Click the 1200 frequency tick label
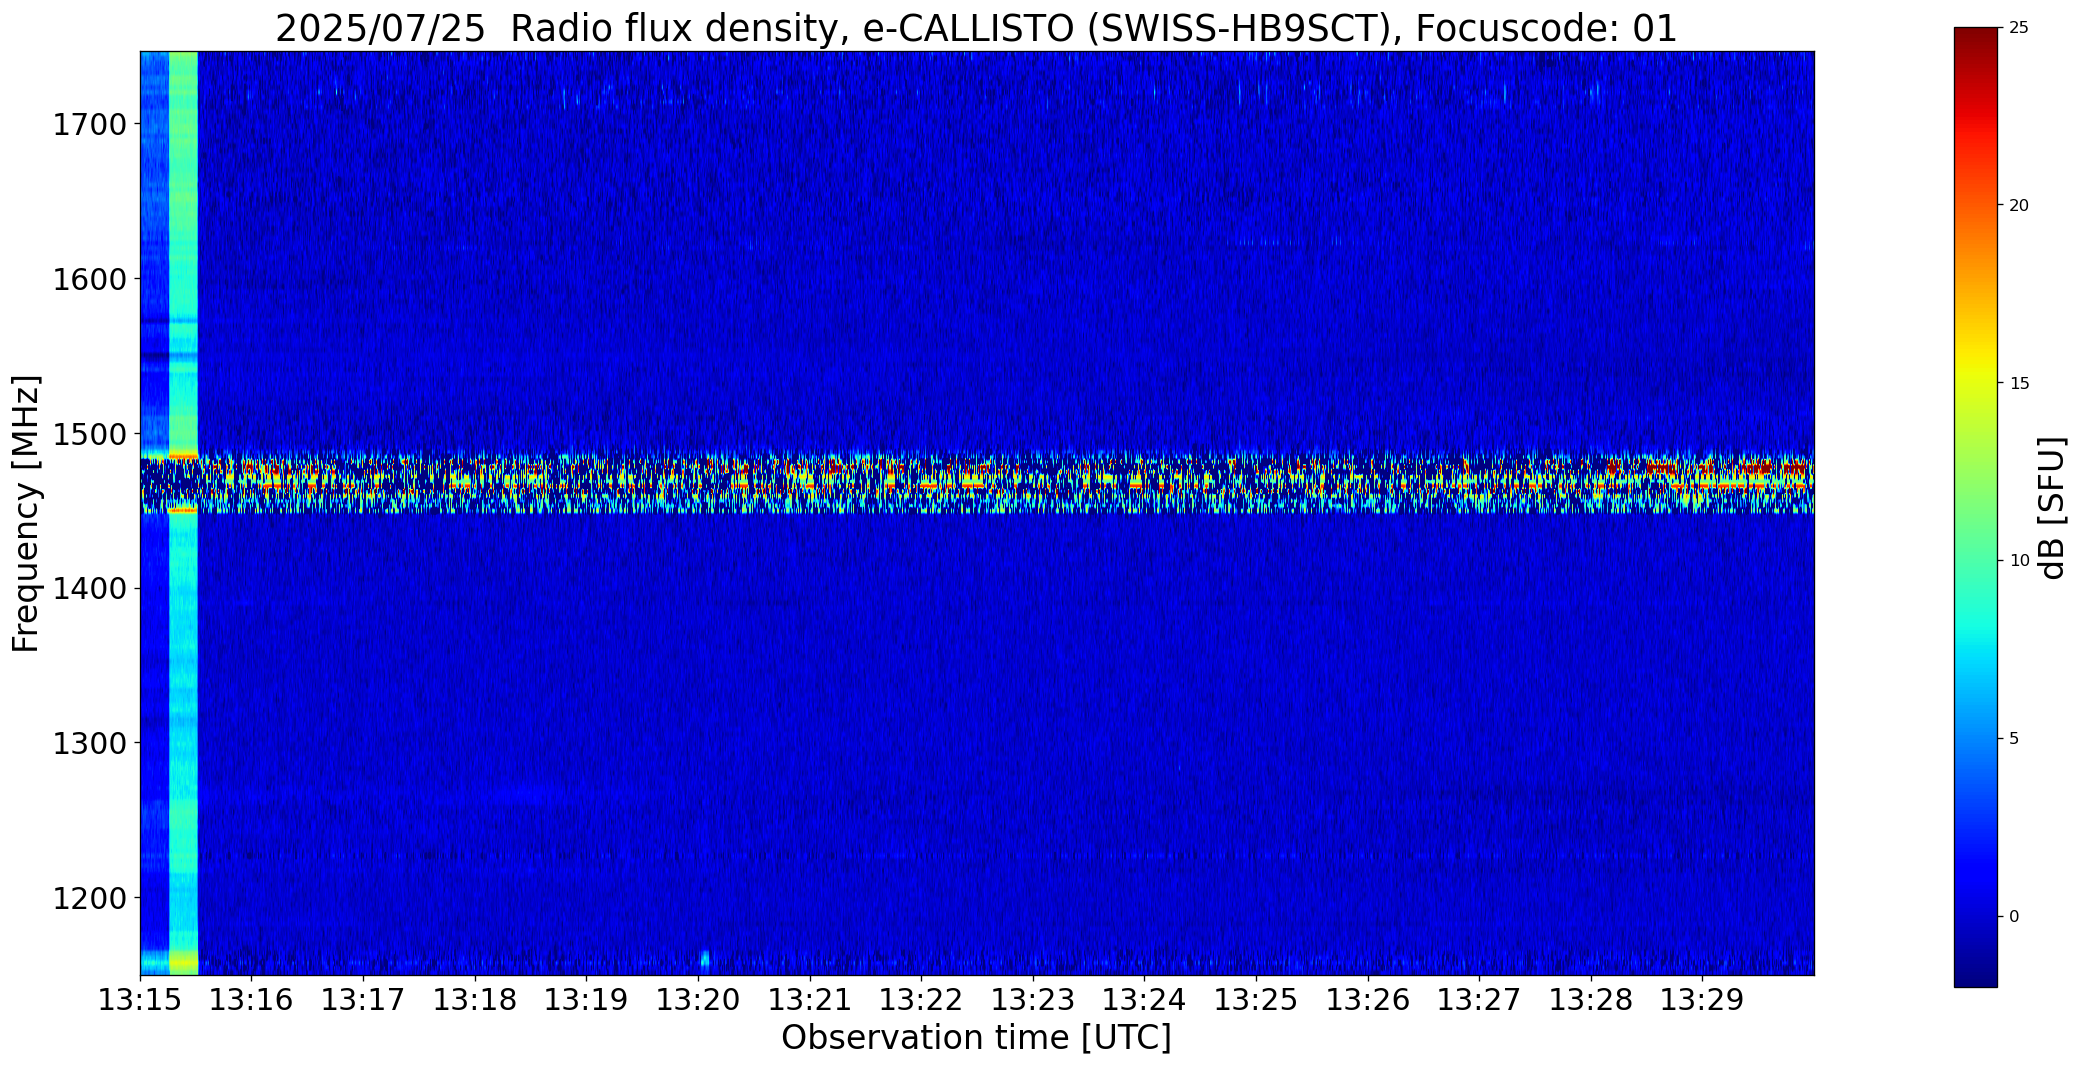 pyautogui.click(x=89, y=898)
